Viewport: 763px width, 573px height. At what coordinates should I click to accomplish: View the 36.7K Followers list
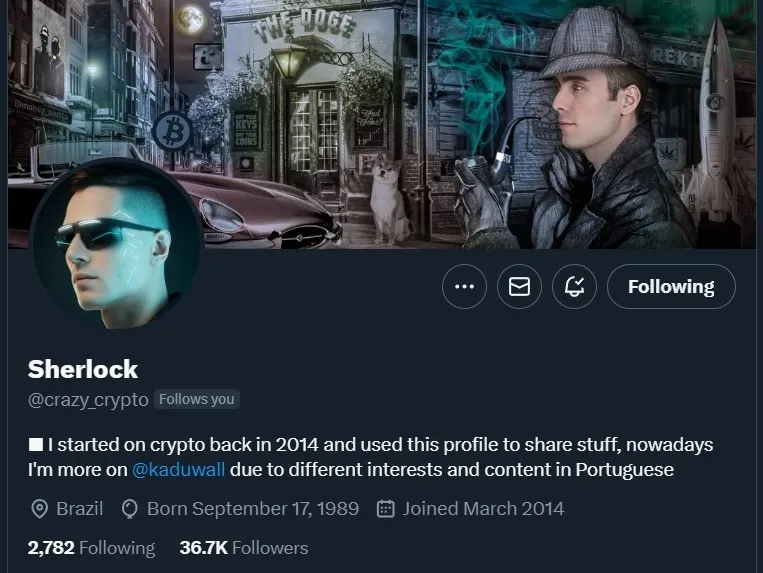tap(243, 547)
